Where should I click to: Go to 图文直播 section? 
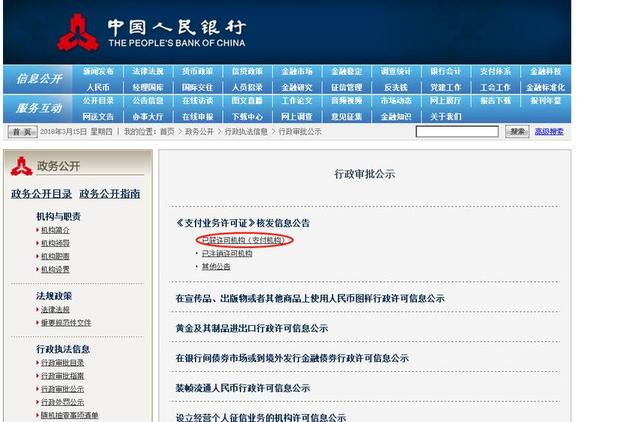click(247, 100)
